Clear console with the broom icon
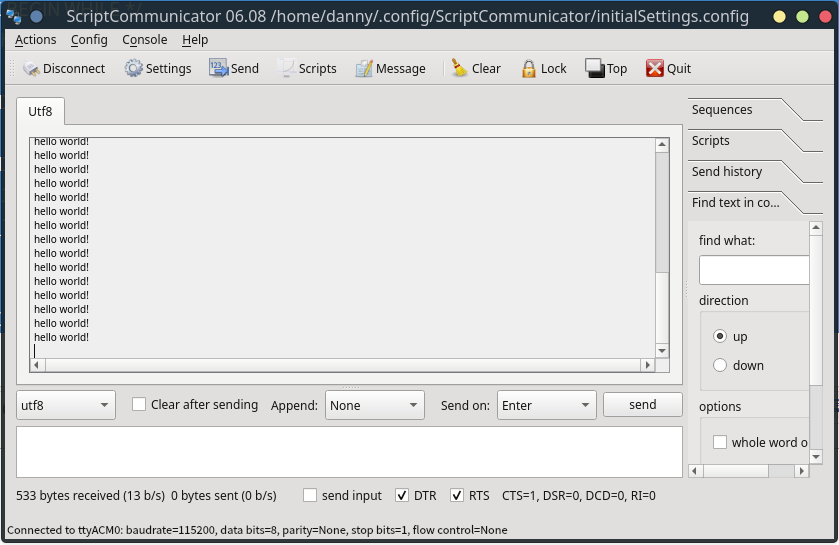This screenshot has width=839, height=545. coord(459,68)
